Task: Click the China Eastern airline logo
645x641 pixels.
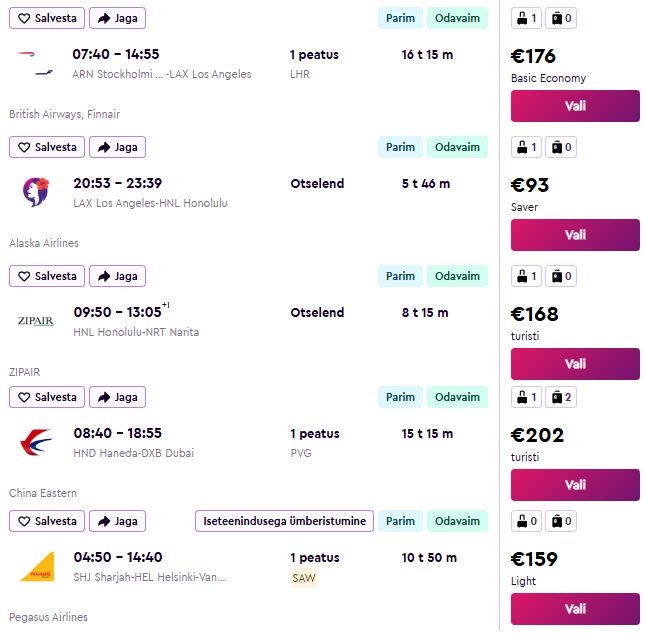Action: pos(36,442)
